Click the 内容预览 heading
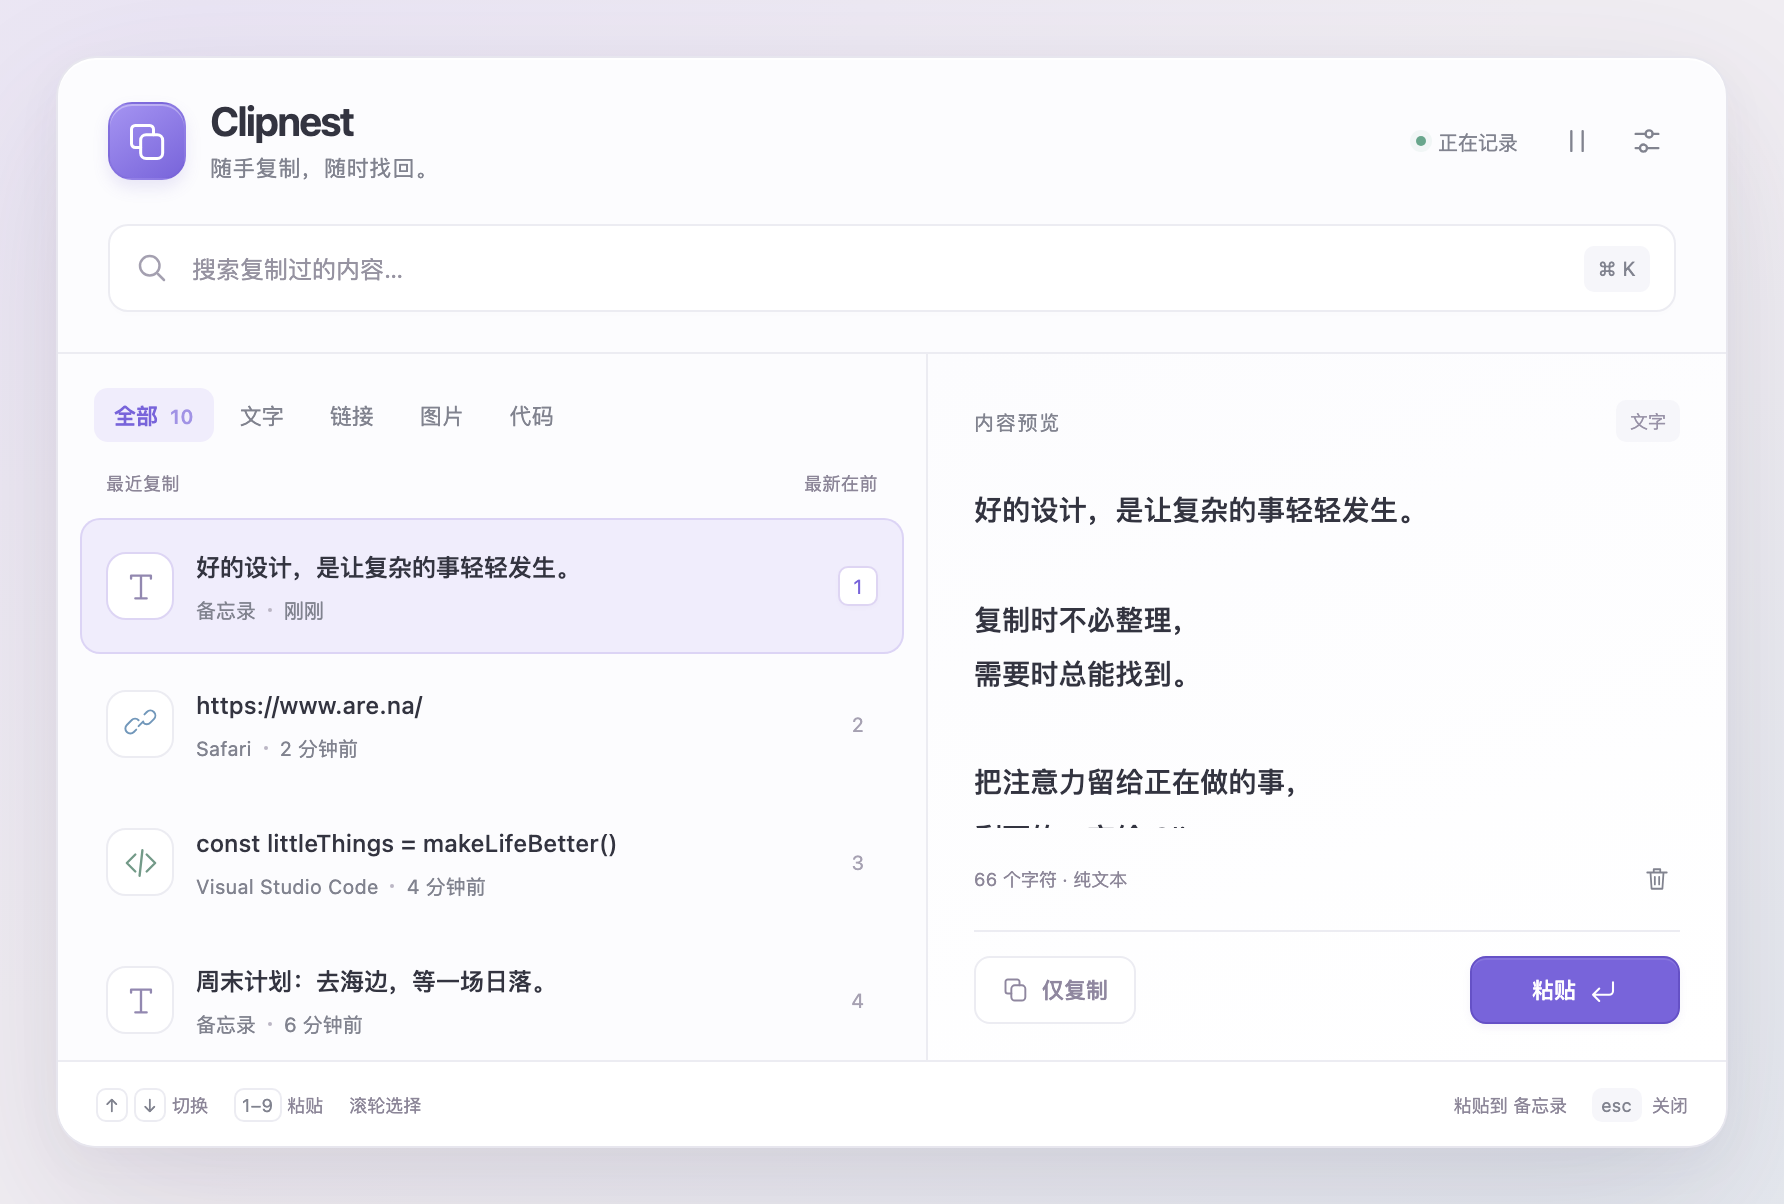The width and height of the screenshot is (1784, 1204). tap(1017, 423)
